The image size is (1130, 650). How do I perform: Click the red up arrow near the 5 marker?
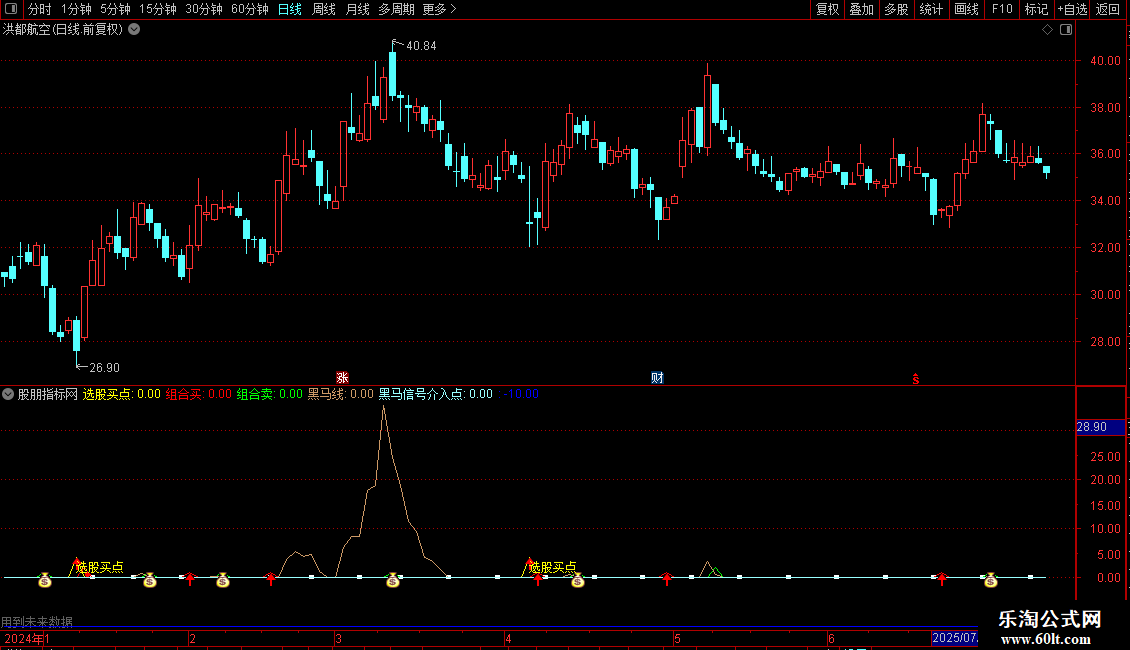pyautogui.click(x=667, y=578)
